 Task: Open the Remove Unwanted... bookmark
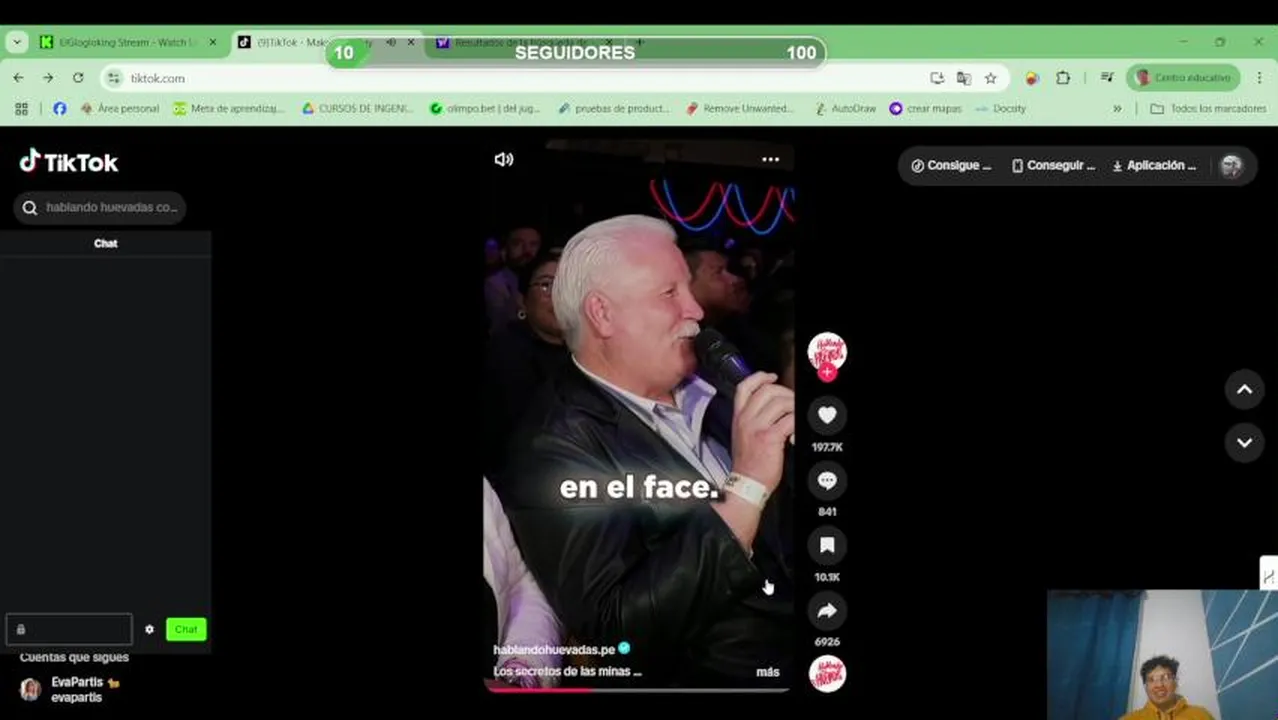740,108
